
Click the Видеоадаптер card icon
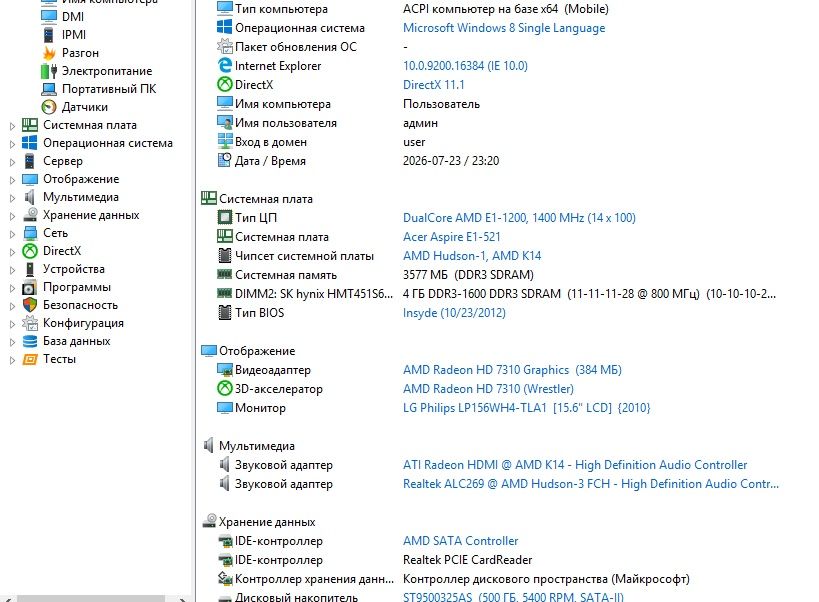pos(225,370)
